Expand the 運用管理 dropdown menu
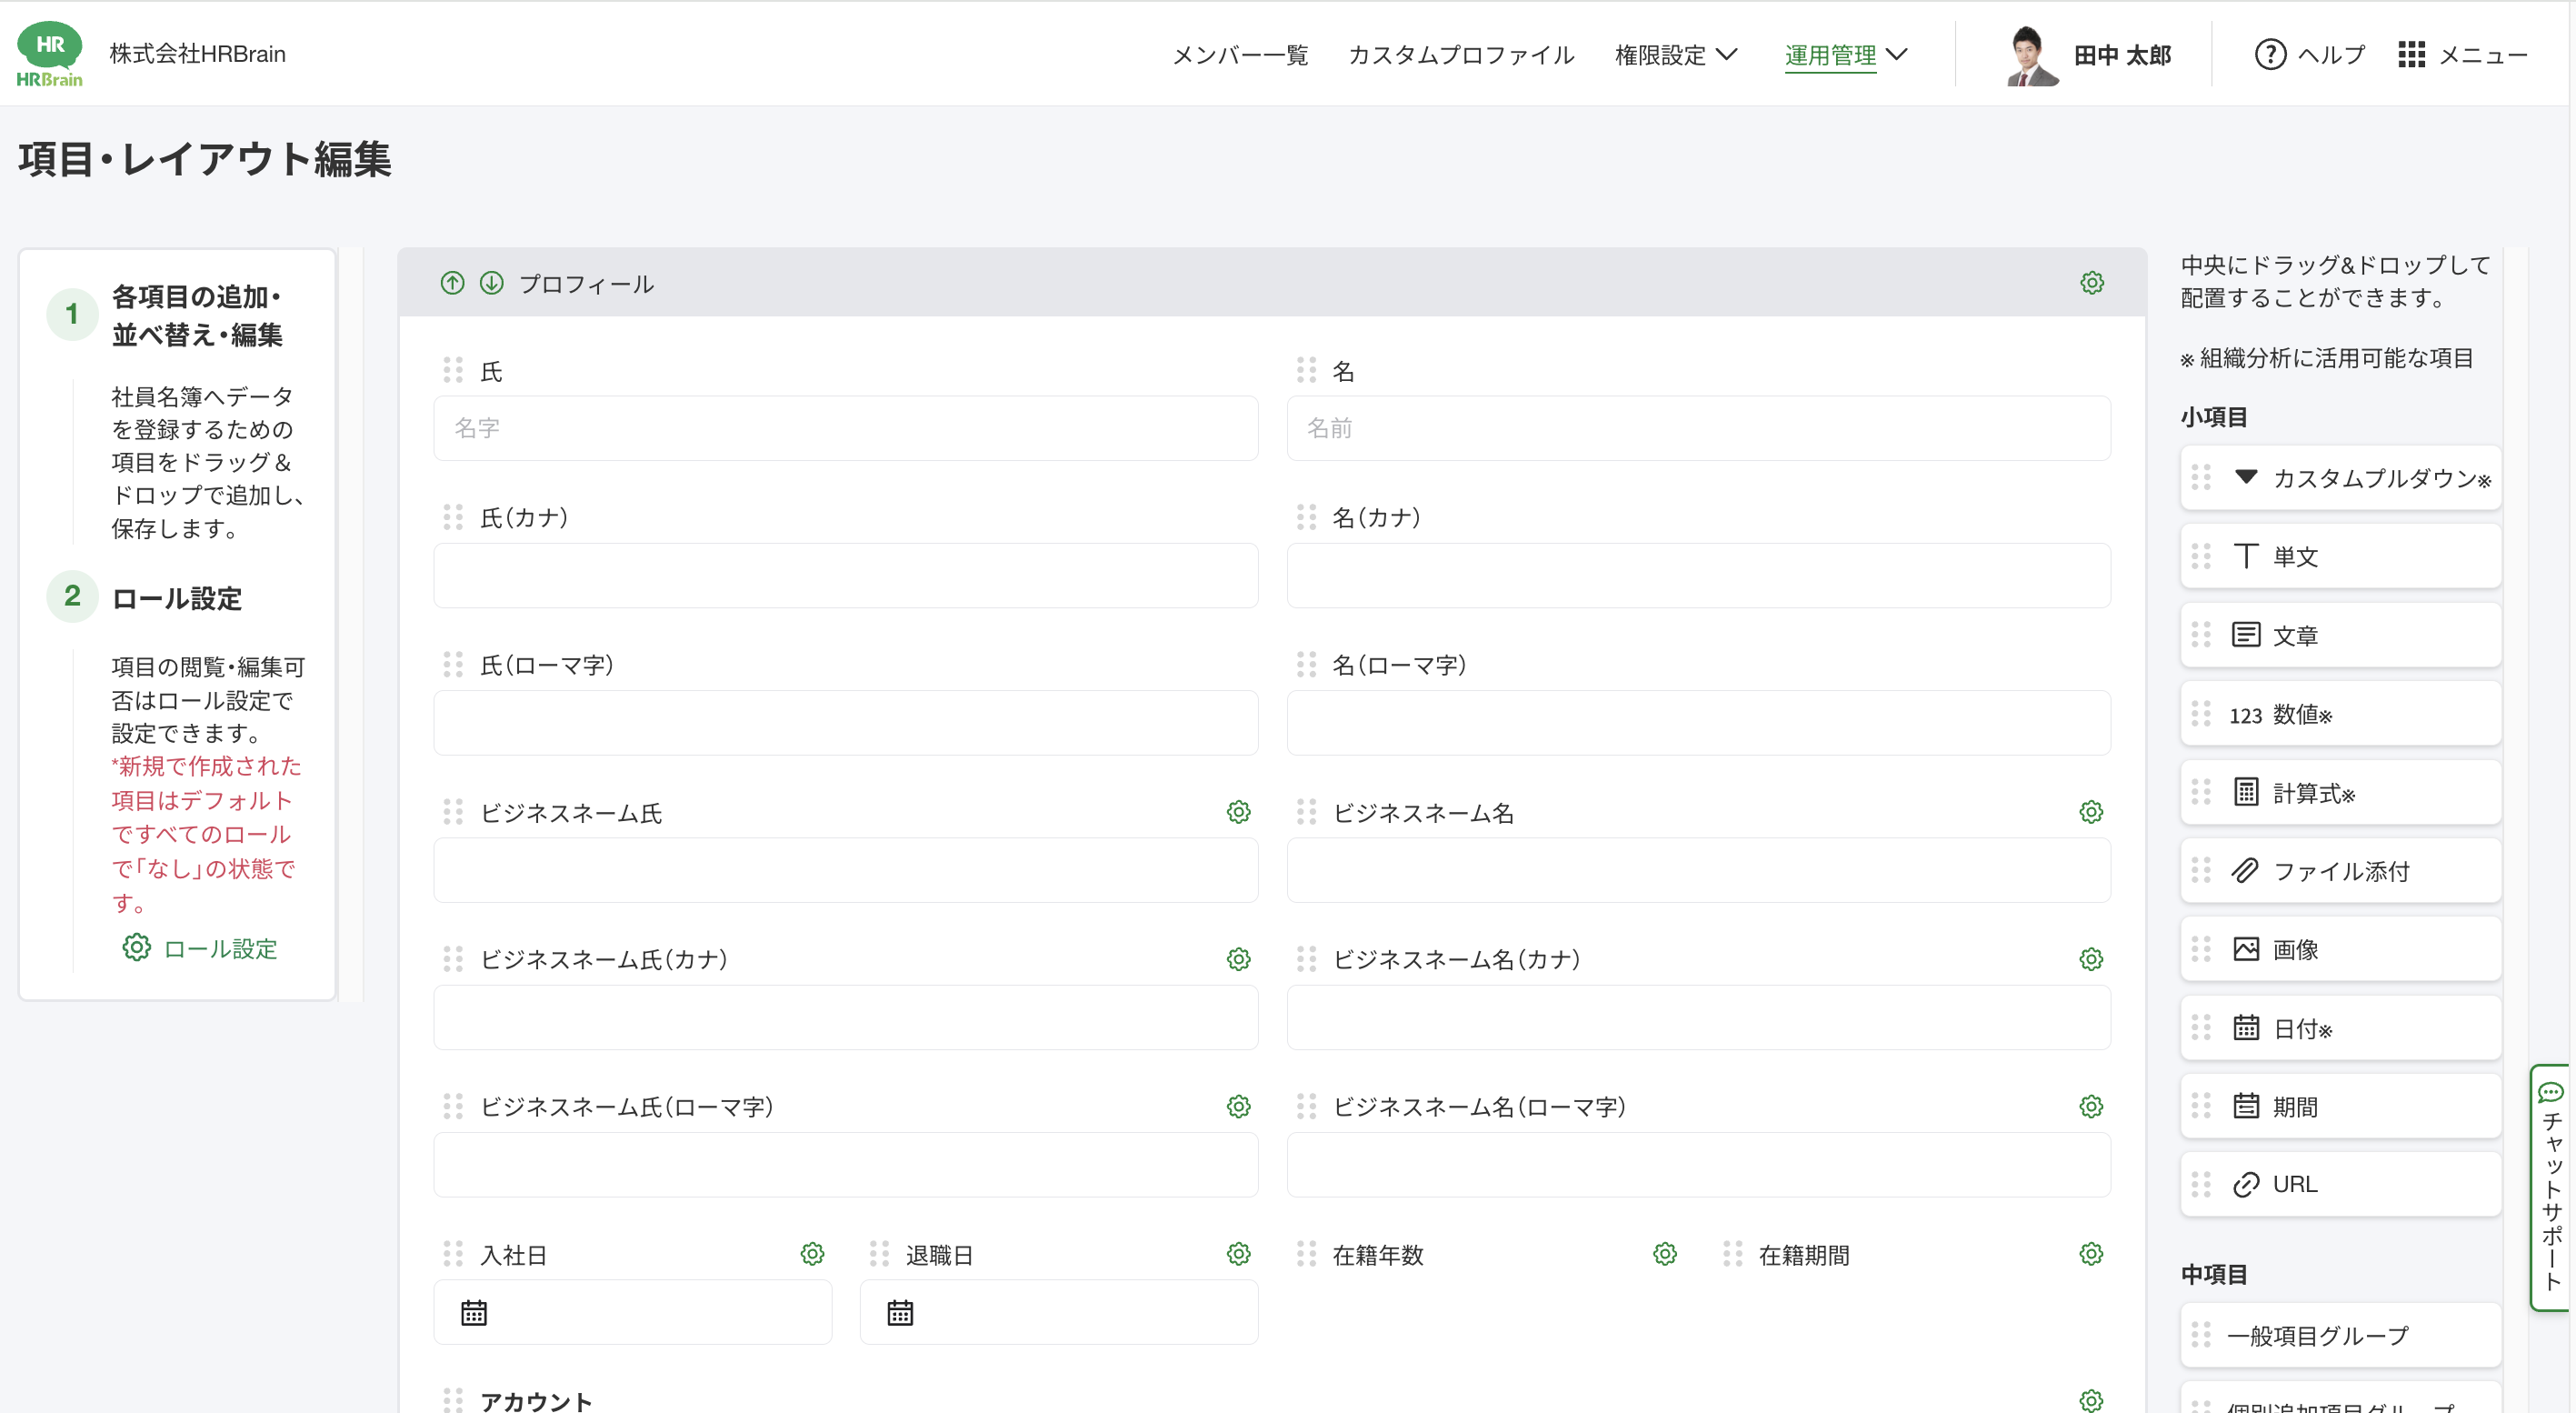The width and height of the screenshot is (2576, 1413). (x=1846, y=55)
